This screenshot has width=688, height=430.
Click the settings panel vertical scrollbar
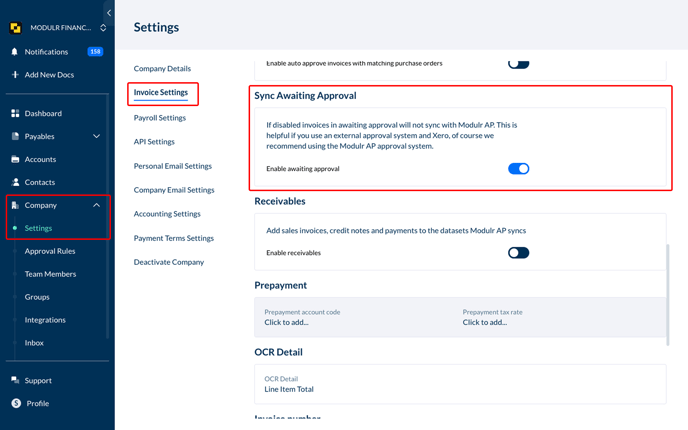click(668, 295)
